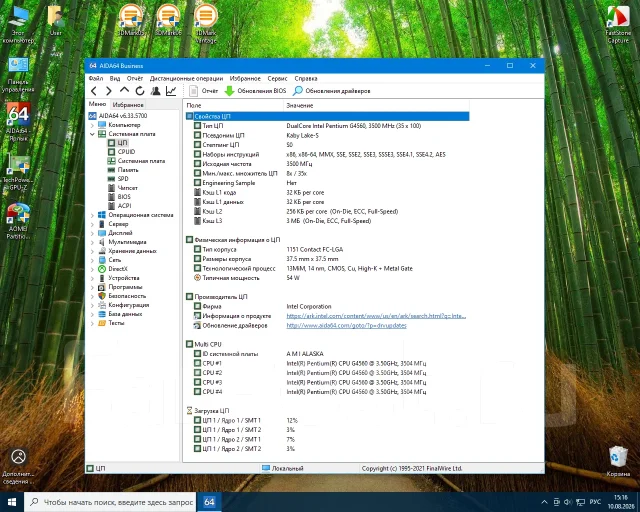This screenshot has height=512, width=640.
Task: Open AOMEI Partition desktop shortcut
Action: pos(18,221)
